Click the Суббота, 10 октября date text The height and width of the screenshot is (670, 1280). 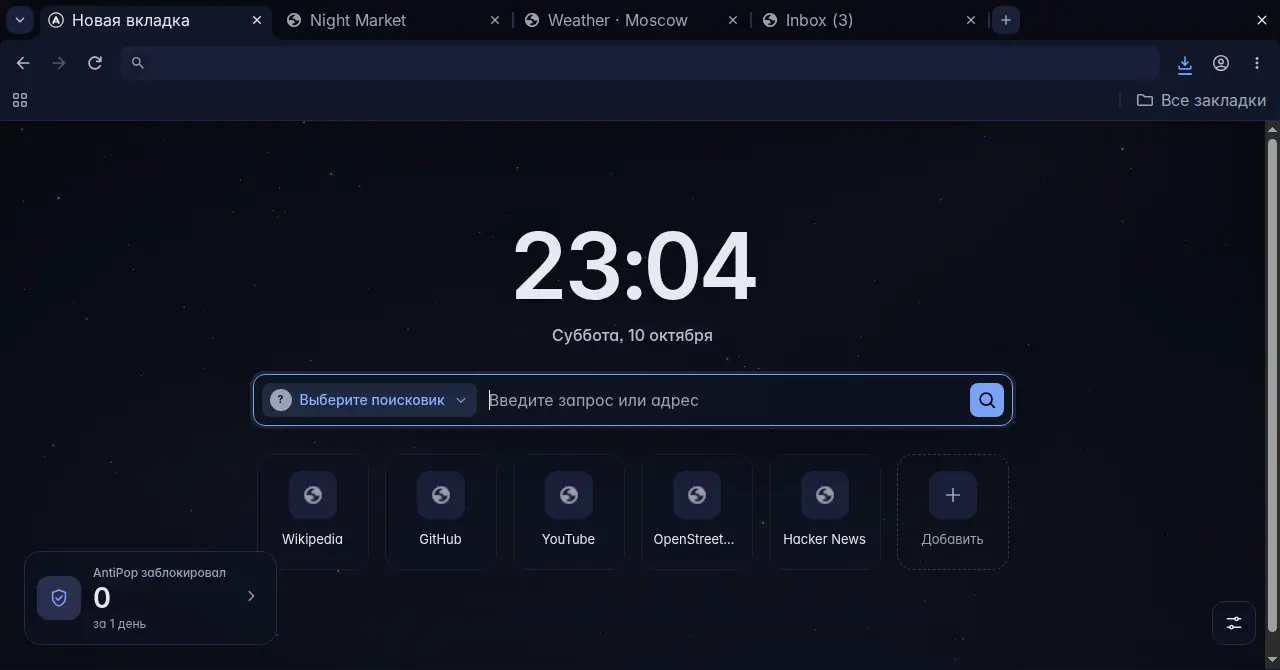[632, 336]
